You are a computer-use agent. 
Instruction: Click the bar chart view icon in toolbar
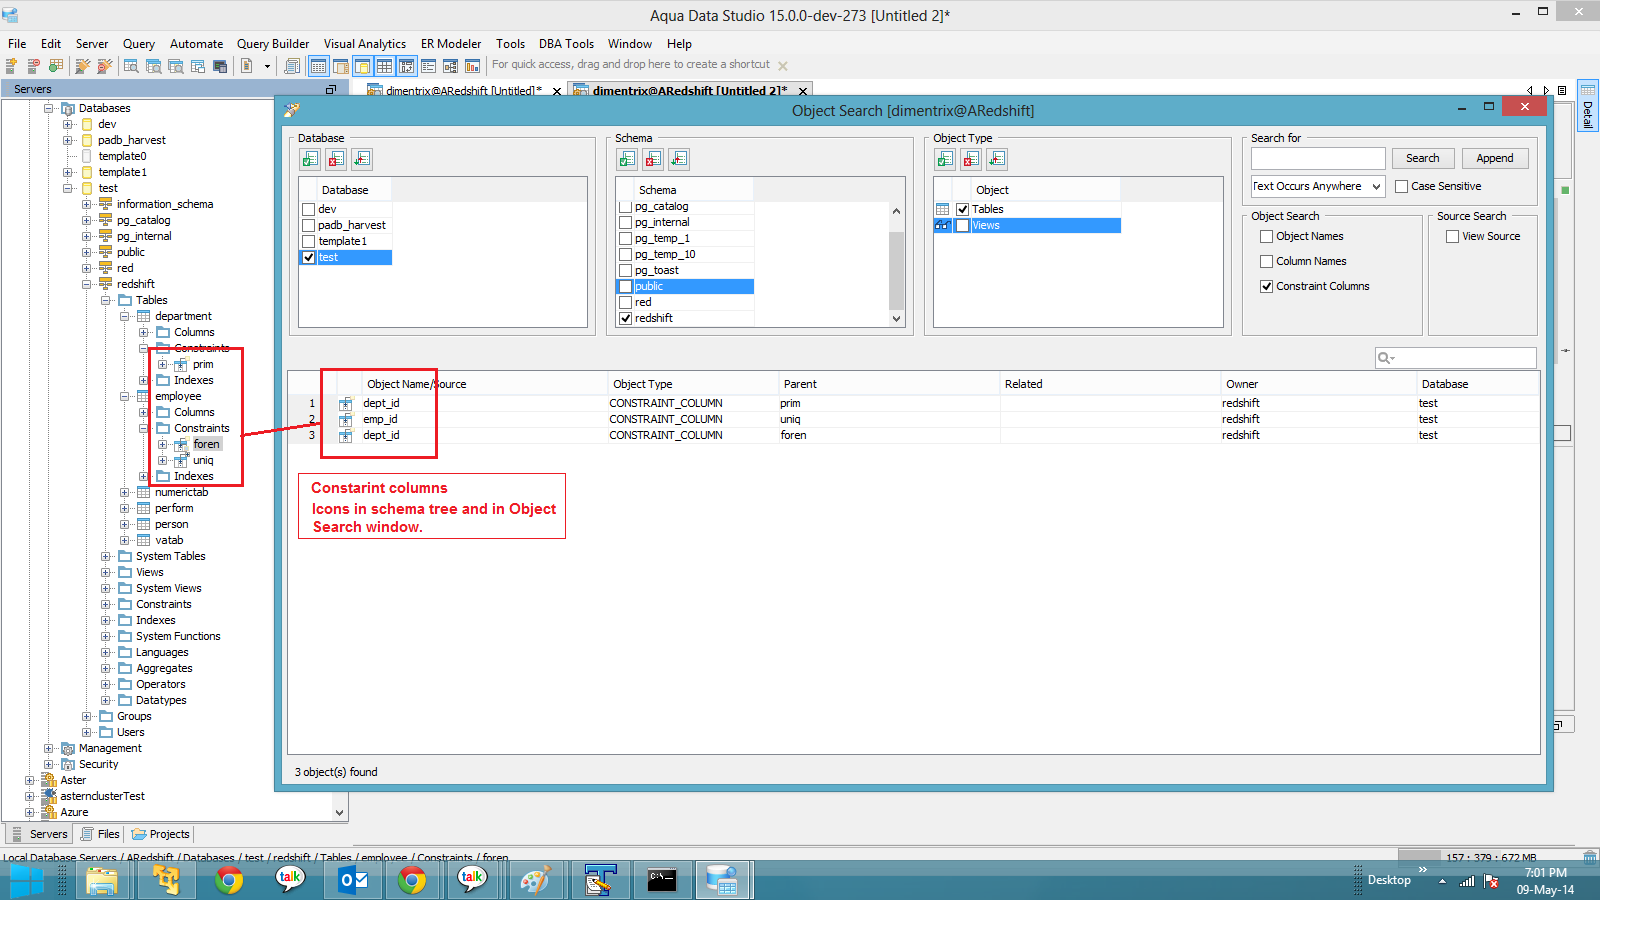point(472,66)
